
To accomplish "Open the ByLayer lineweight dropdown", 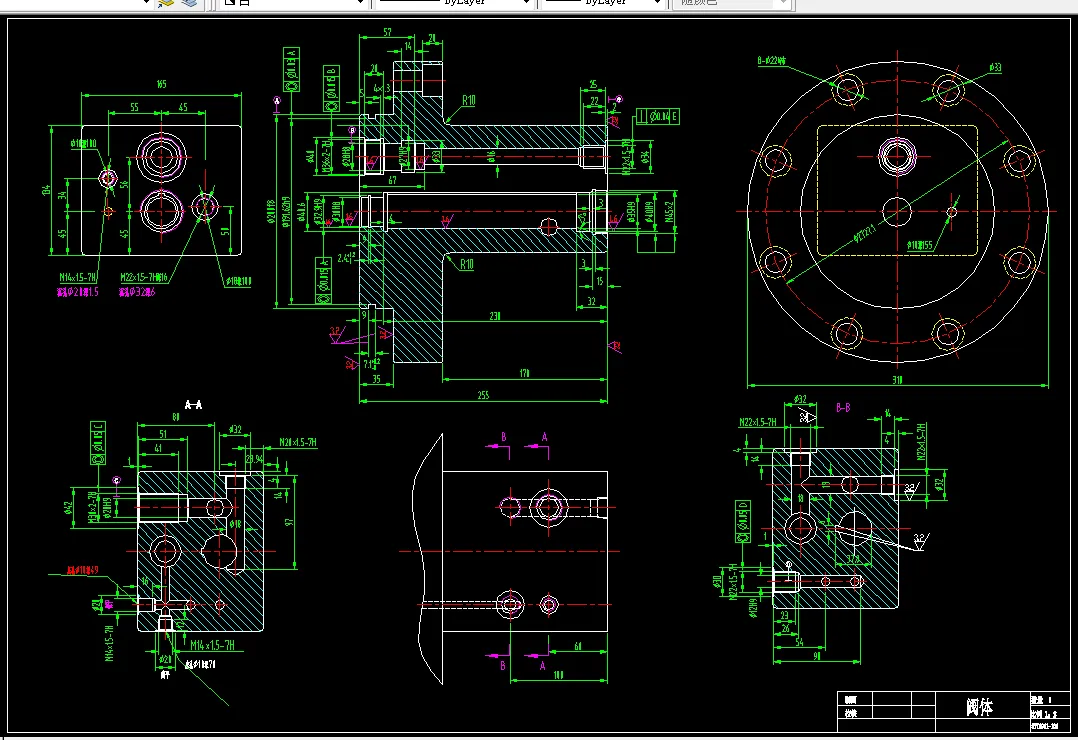I will 657,3.
